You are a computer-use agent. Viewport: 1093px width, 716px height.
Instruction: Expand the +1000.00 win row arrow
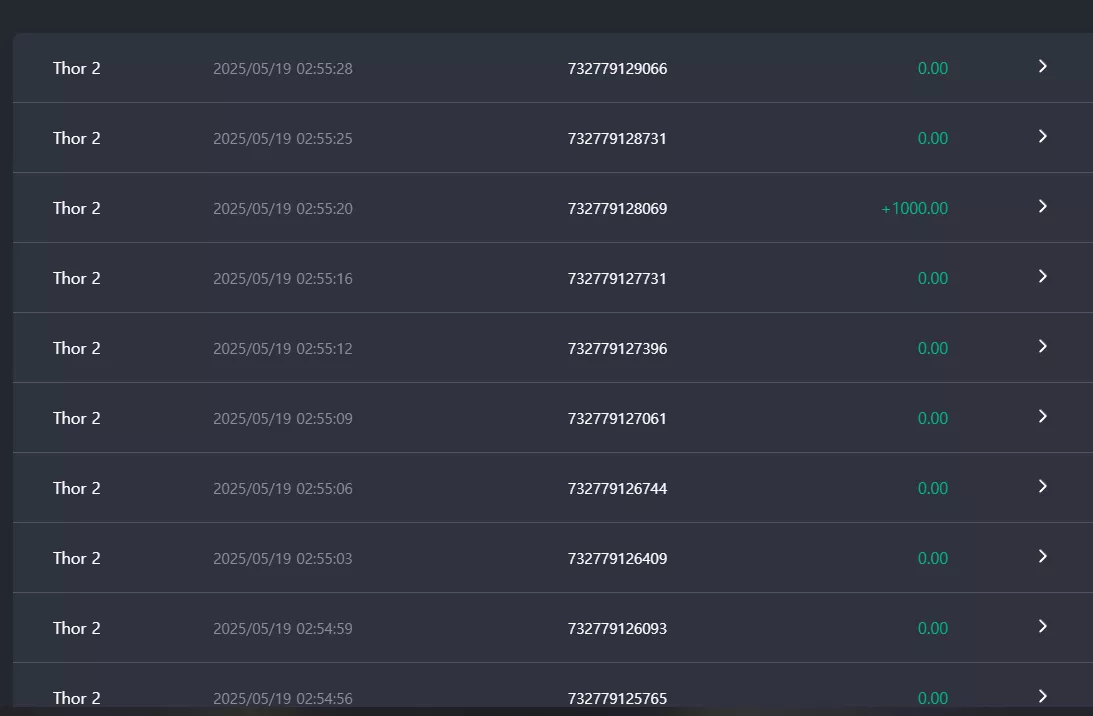tap(1043, 206)
